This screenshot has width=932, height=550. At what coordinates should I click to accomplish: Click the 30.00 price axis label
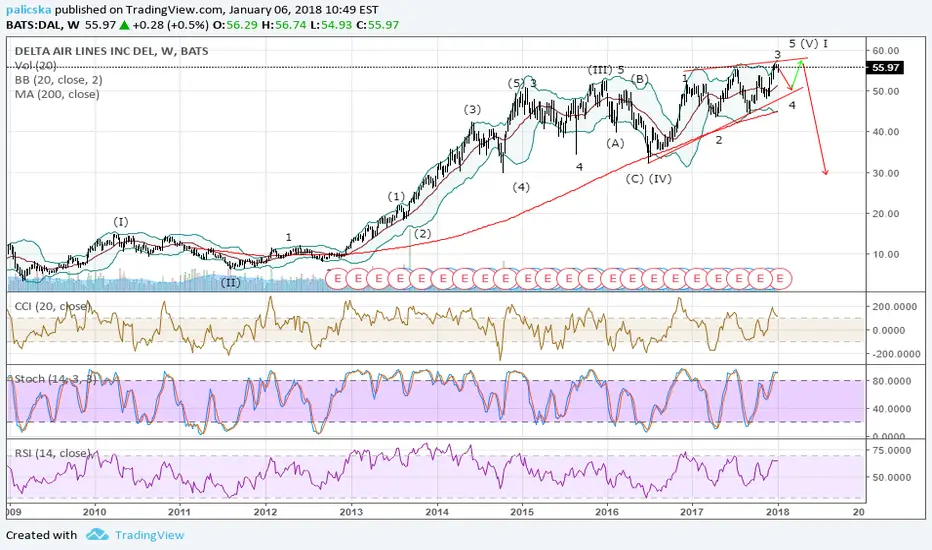pos(886,173)
